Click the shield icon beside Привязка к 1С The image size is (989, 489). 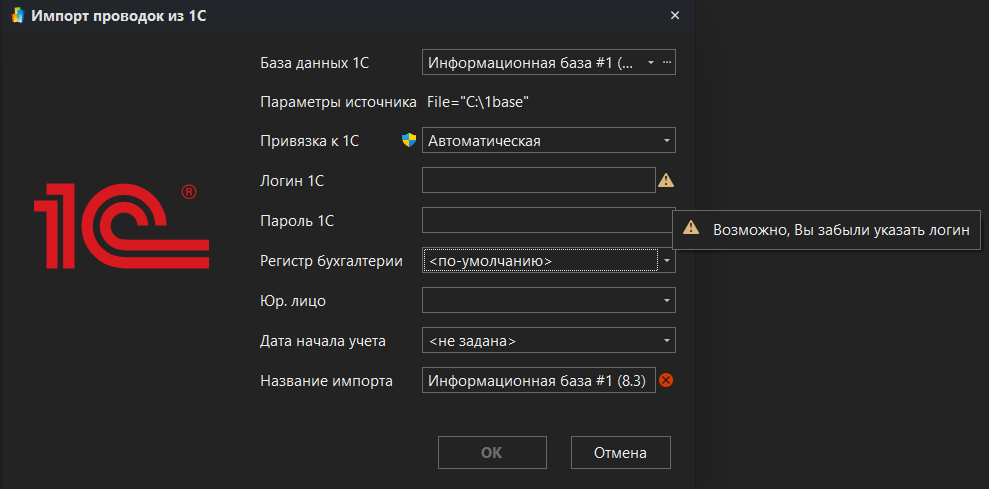pos(409,140)
